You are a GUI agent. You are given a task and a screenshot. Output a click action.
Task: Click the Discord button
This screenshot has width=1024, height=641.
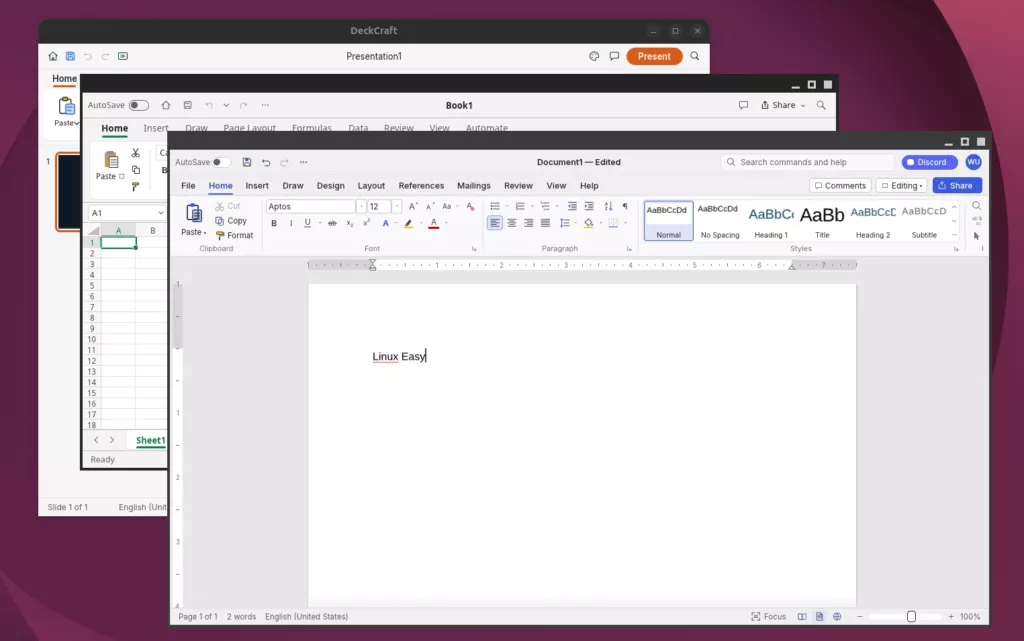pyautogui.click(x=929, y=162)
